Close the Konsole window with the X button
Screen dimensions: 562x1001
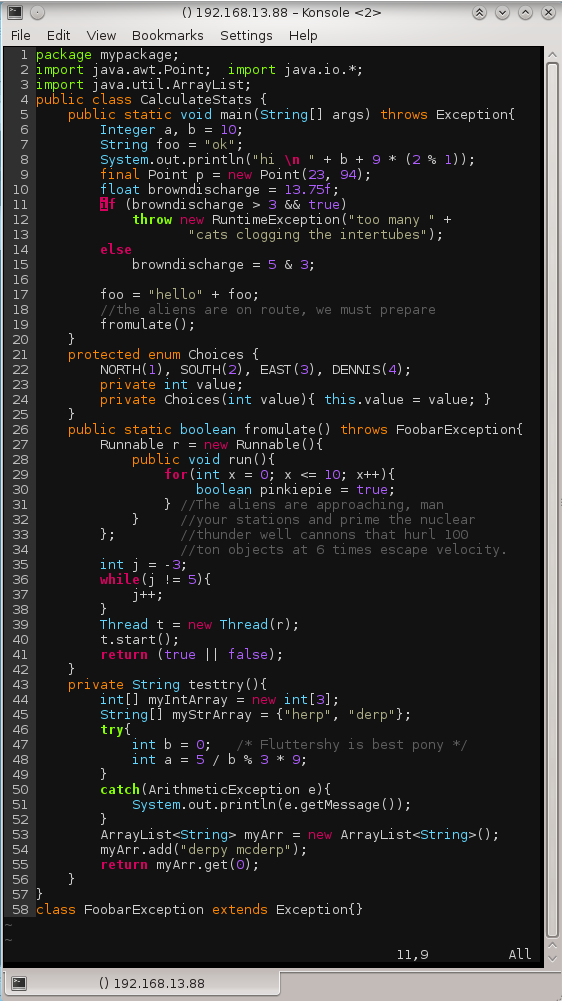[547, 12]
